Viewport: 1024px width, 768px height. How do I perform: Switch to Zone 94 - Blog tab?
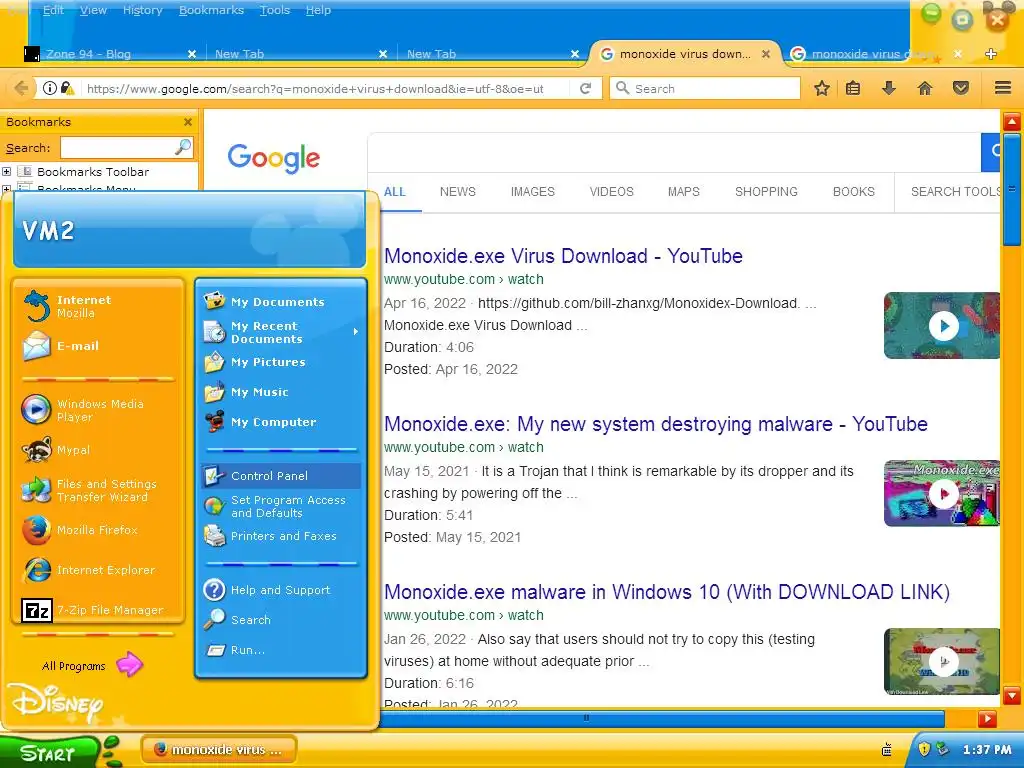[x=110, y=54]
